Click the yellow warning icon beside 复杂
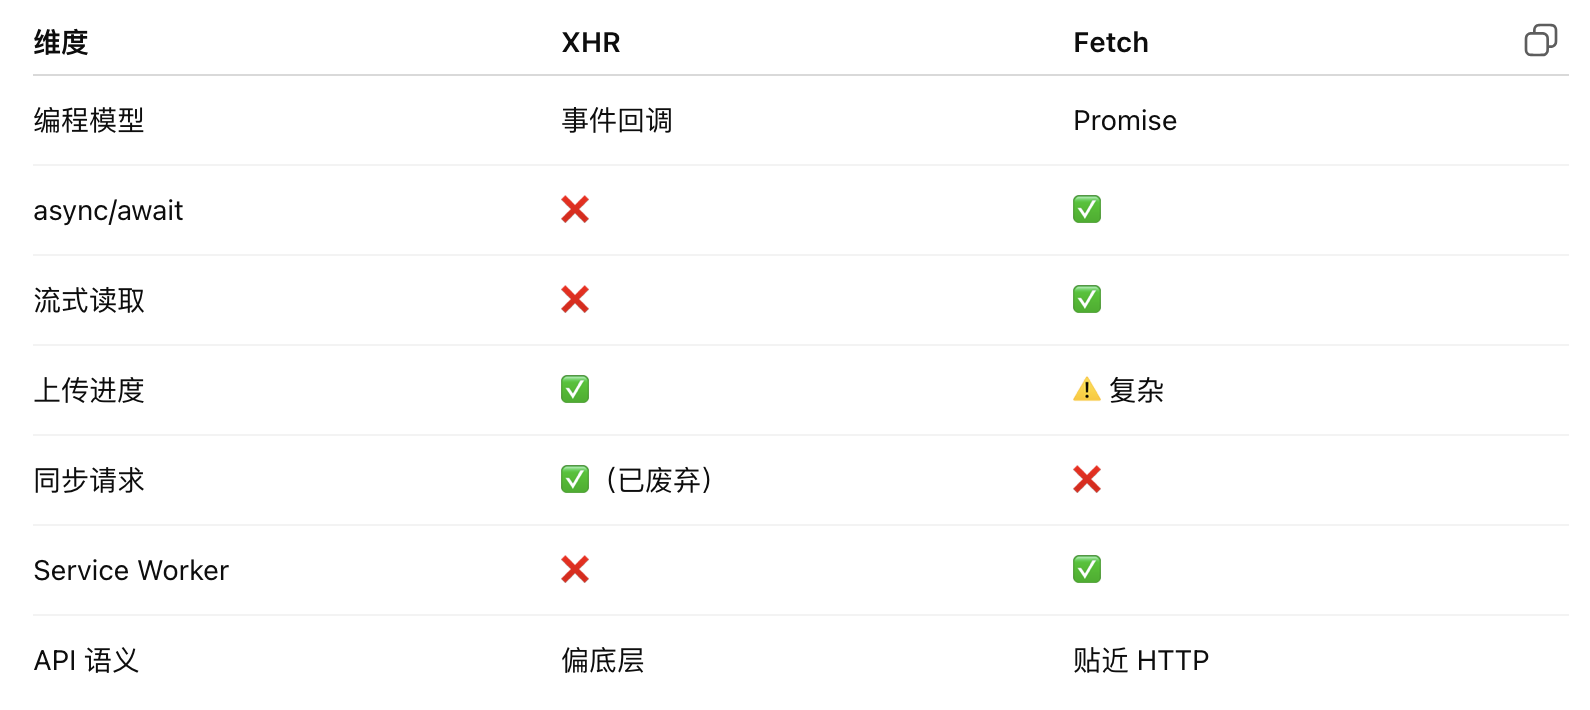The image size is (1590, 710). tap(1086, 389)
